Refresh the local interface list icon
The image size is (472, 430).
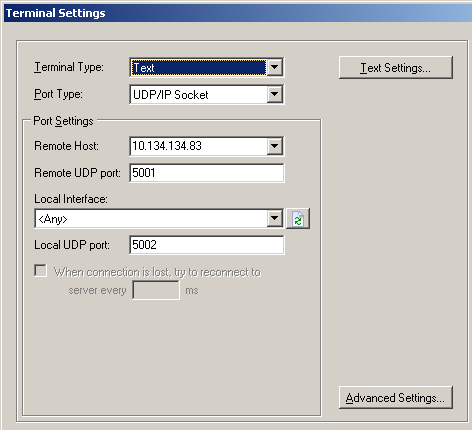298,219
